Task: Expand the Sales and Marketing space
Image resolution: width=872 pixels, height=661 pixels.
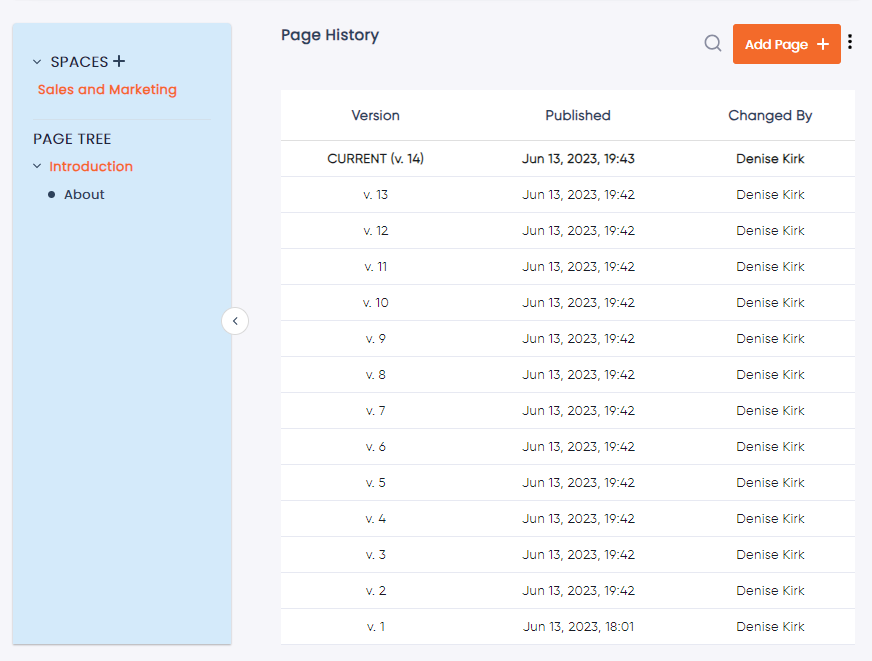Action: point(107,89)
